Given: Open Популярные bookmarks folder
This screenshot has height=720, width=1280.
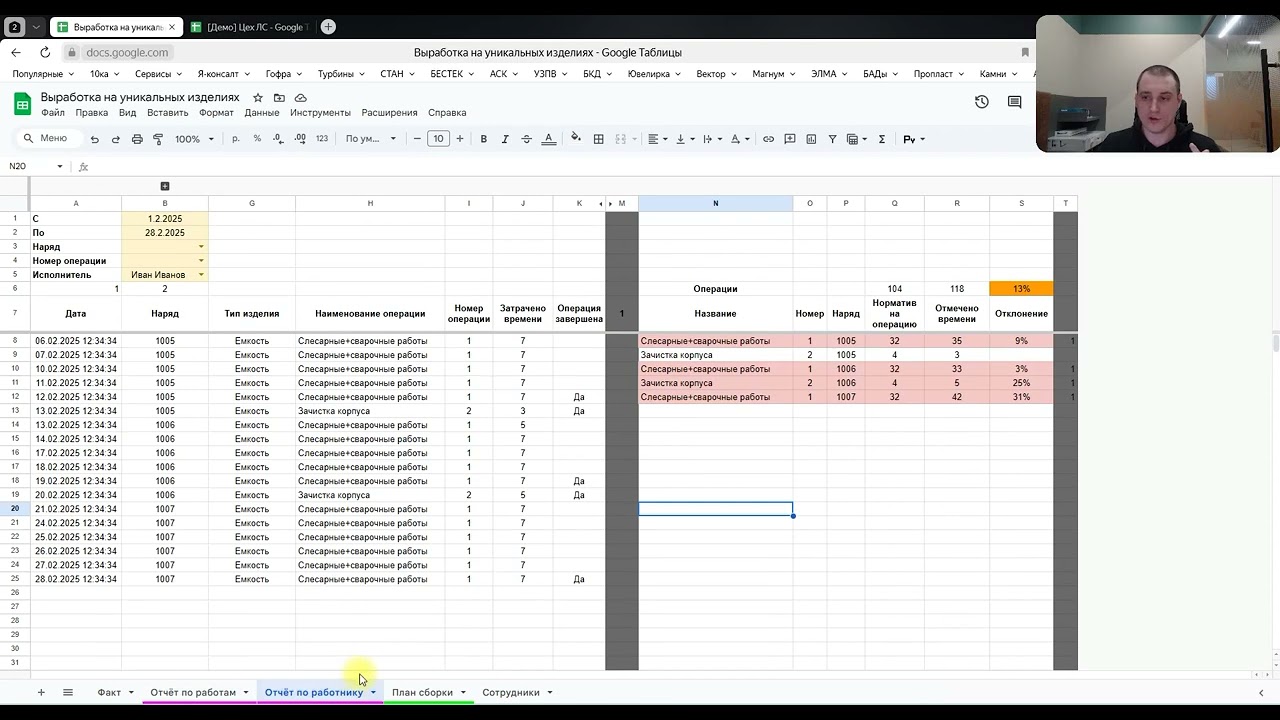Looking at the screenshot, I should (42, 74).
